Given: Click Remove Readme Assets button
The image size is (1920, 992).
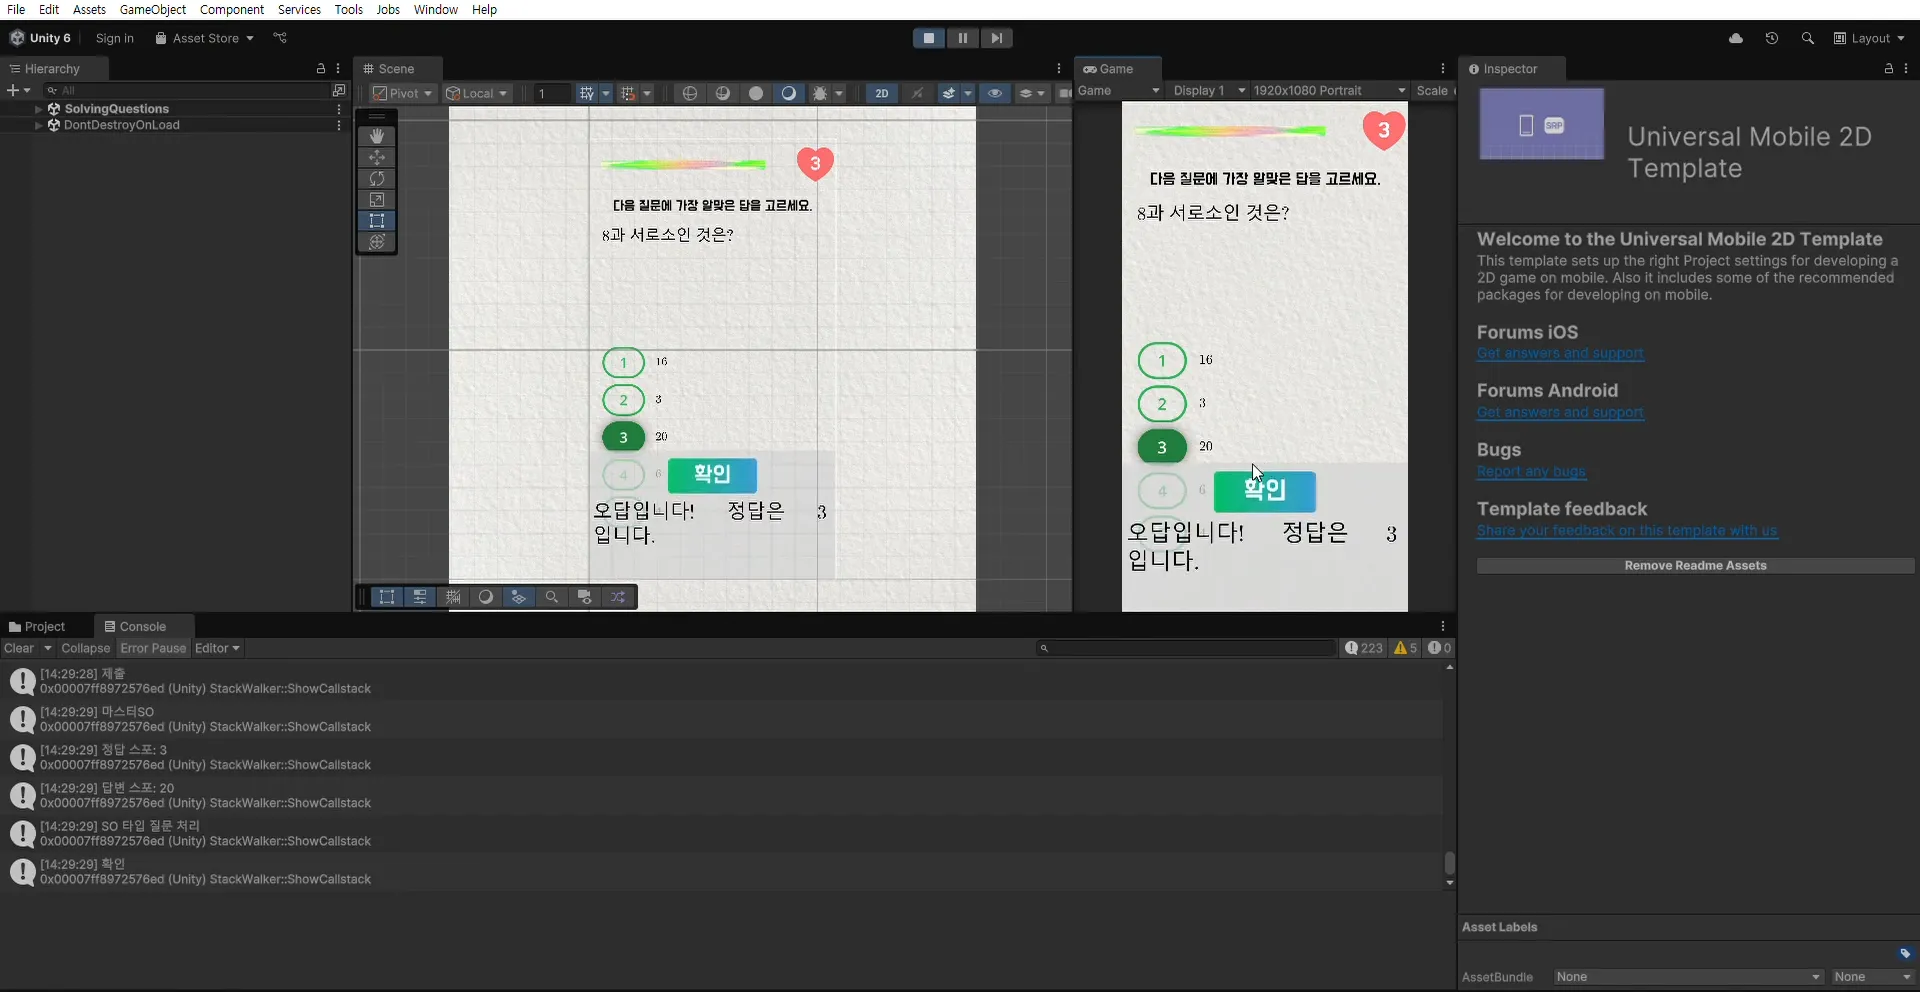Looking at the screenshot, I should [1695, 565].
